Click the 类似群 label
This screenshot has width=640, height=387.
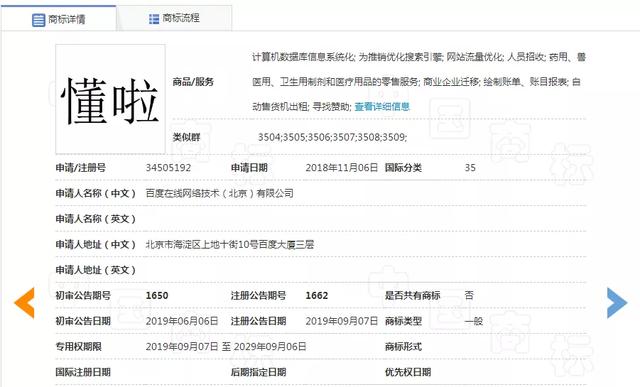click(186, 137)
